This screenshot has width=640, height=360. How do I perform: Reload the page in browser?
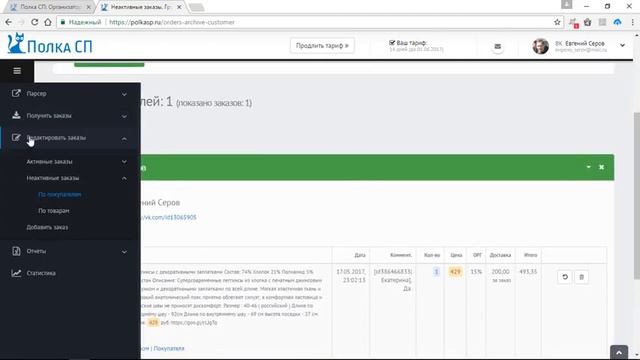[x=34, y=22]
